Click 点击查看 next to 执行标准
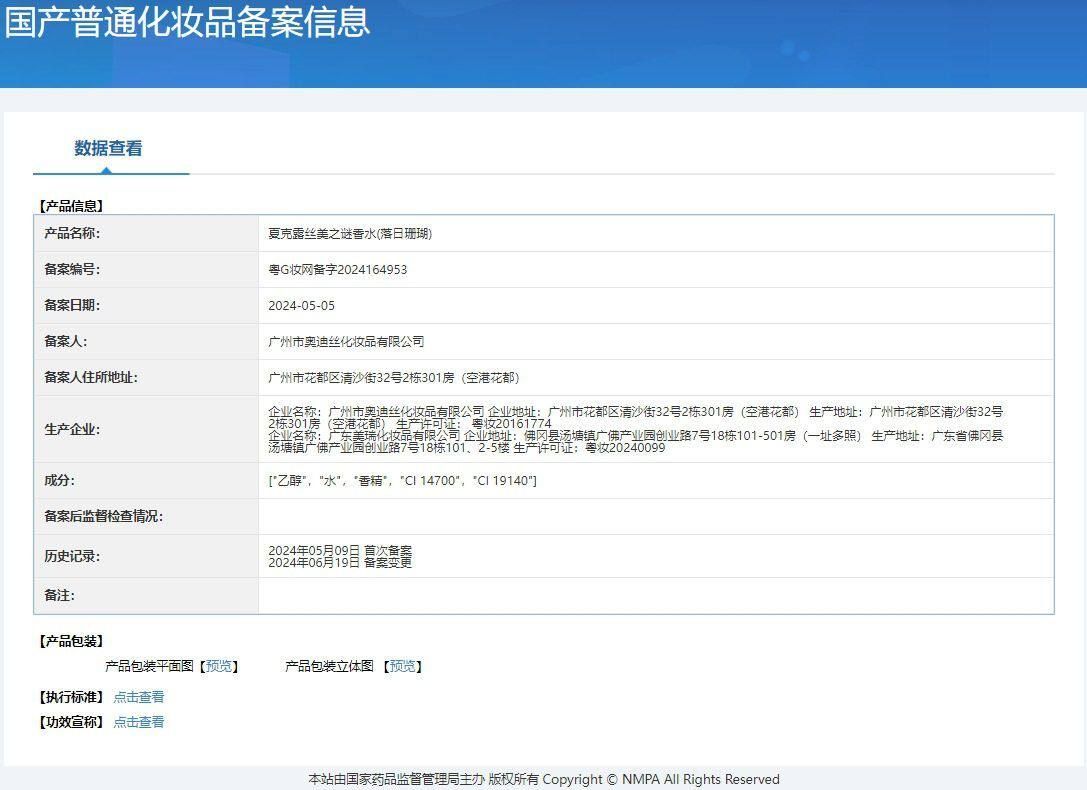 coord(139,697)
